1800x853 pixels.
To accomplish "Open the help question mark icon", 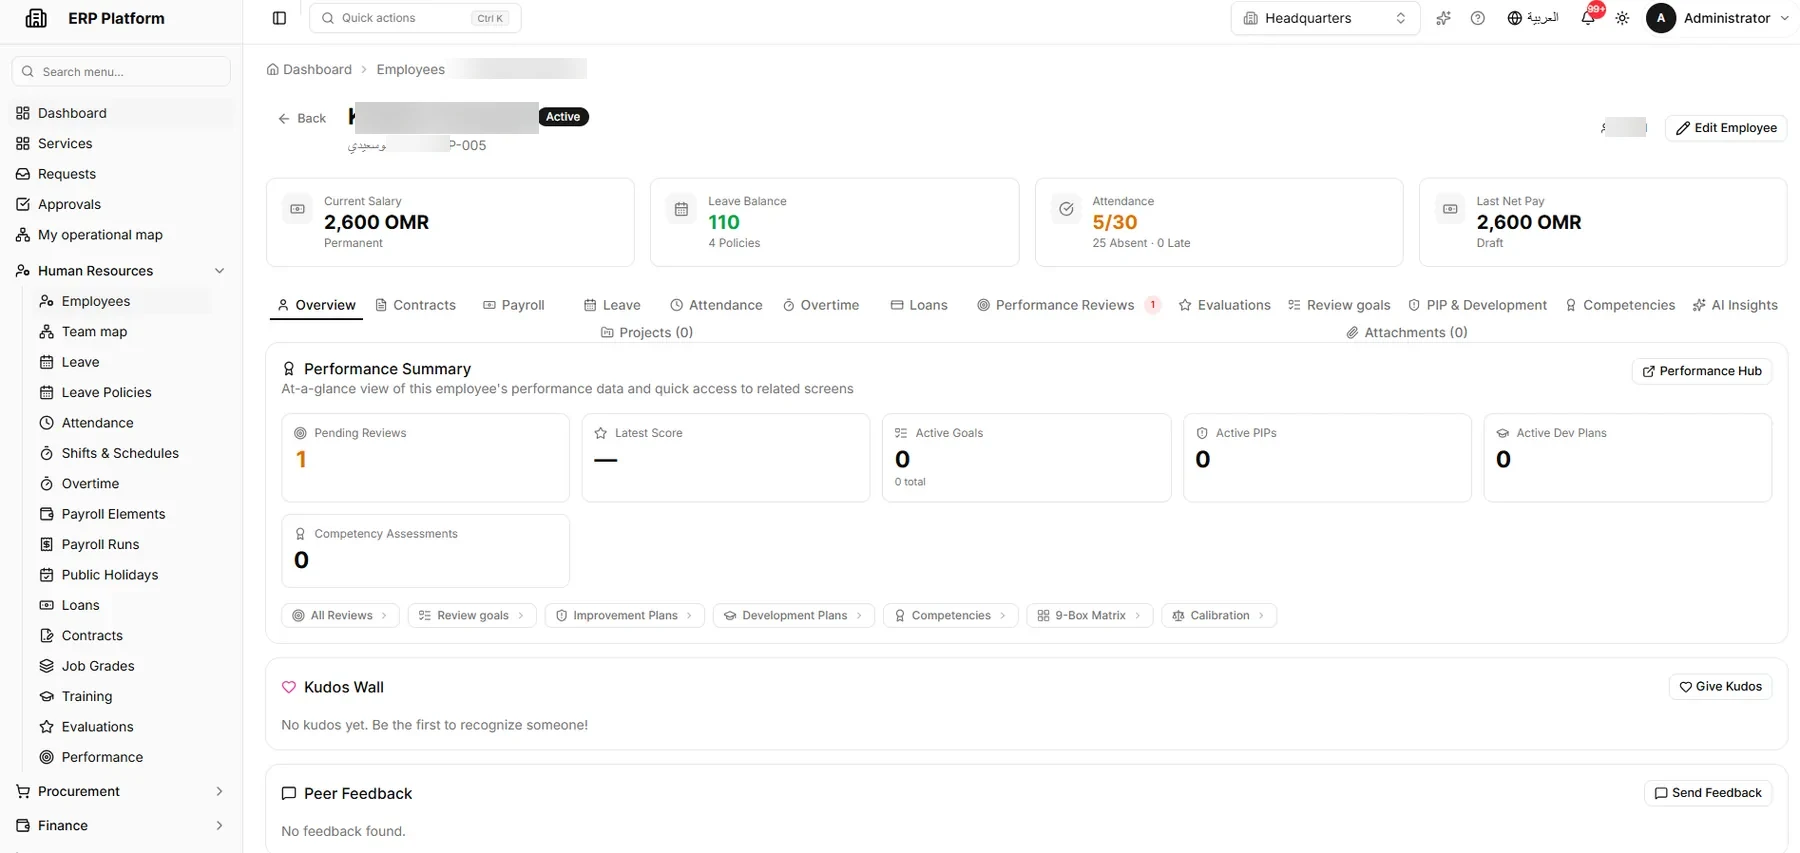I will click(x=1477, y=18).
